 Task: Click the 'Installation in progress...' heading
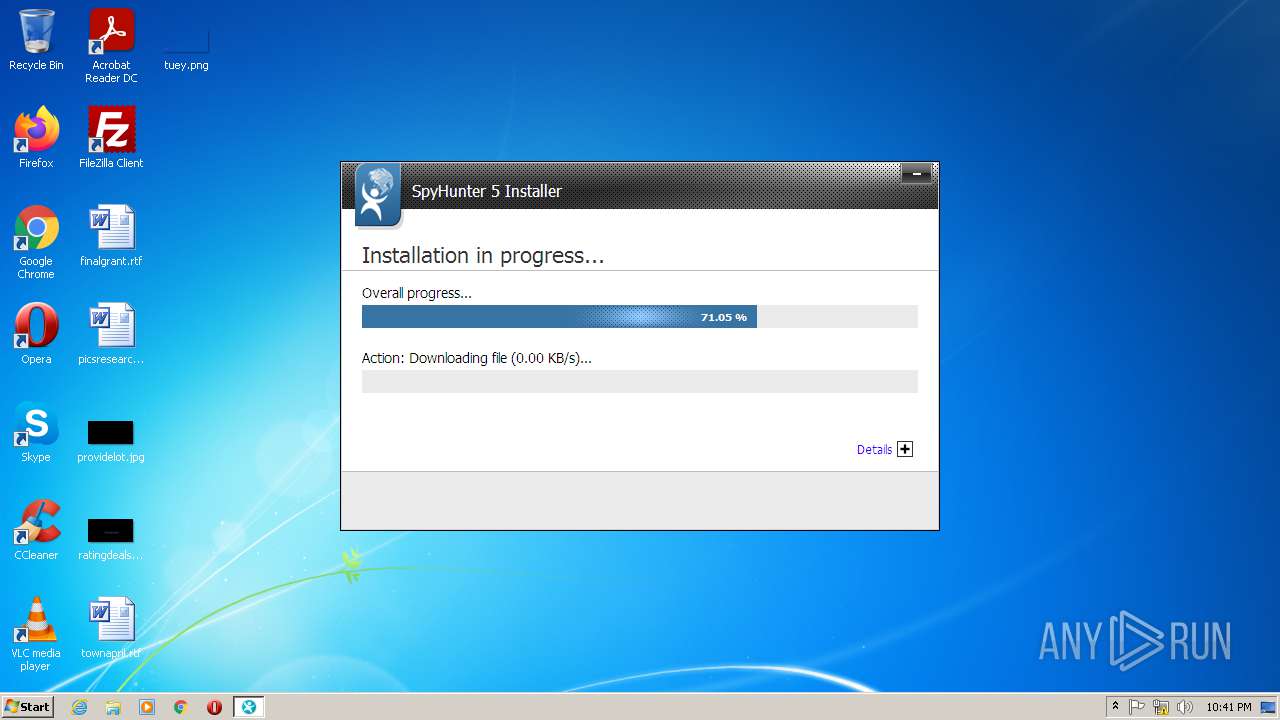tap(483, 255)
